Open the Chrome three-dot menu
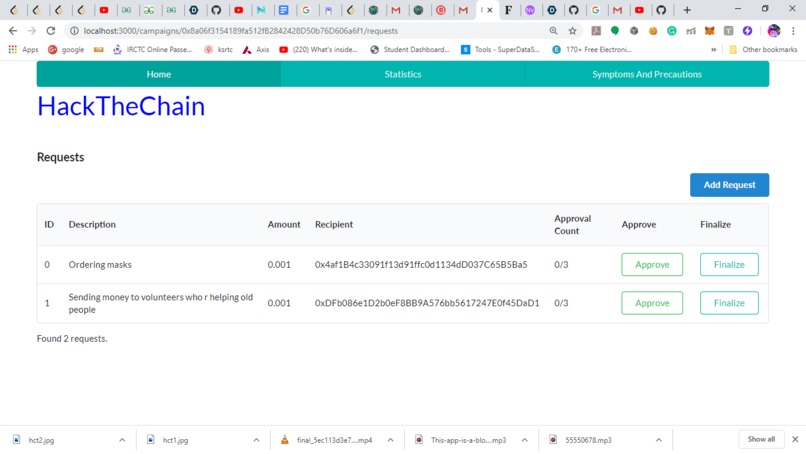Screen dimensions: 806x454 pyautogui.click(x=794, y=31)
